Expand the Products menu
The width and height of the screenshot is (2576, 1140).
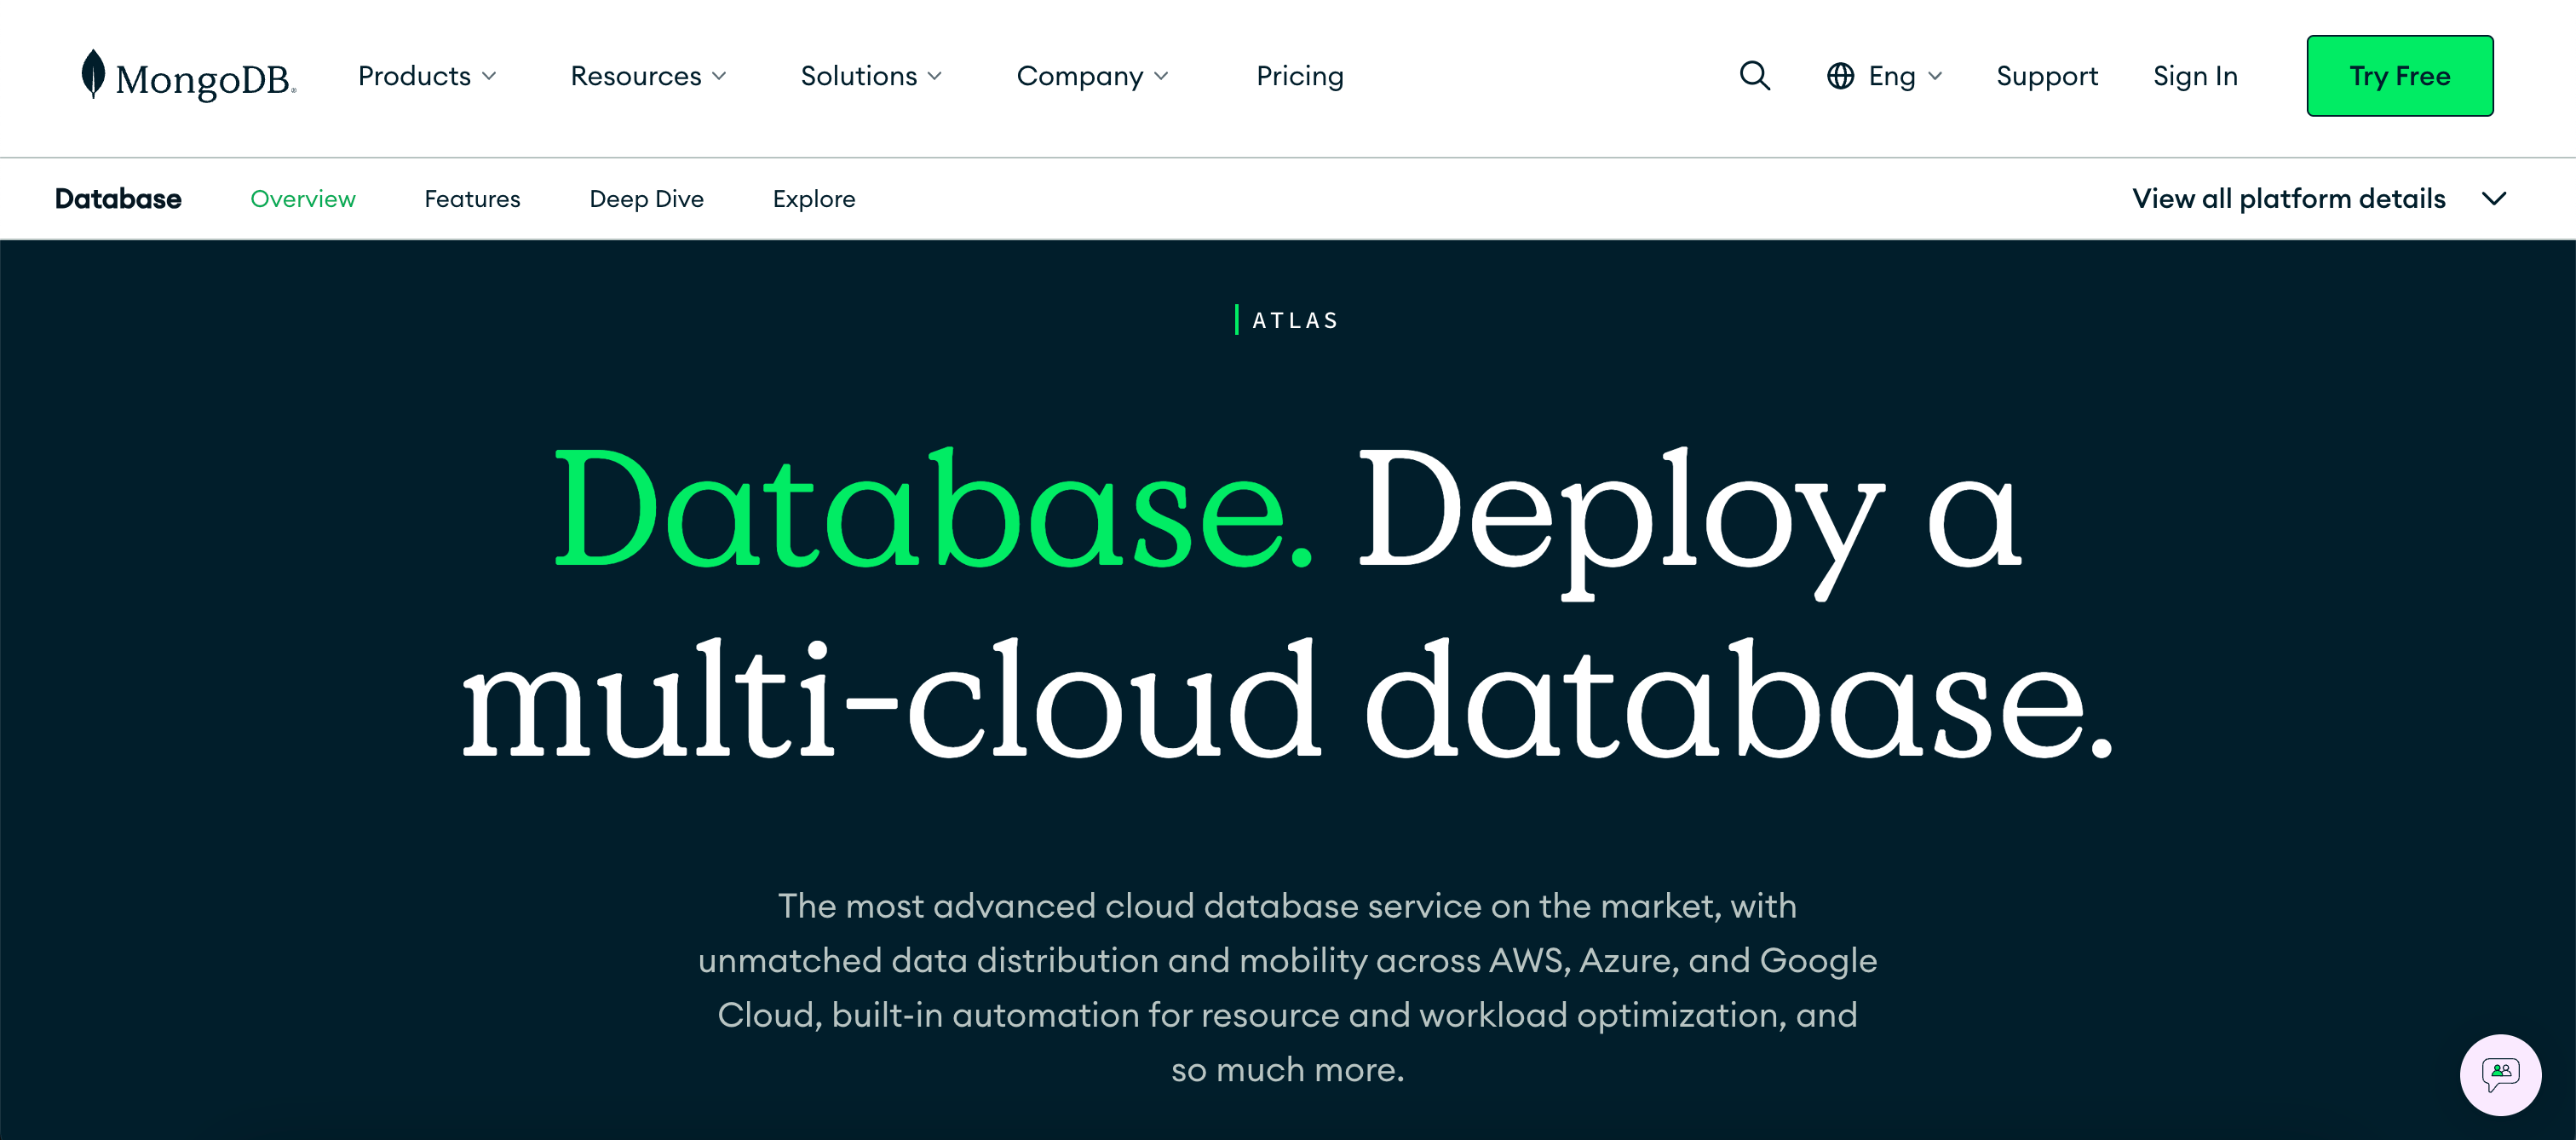[x=427, y=76]
